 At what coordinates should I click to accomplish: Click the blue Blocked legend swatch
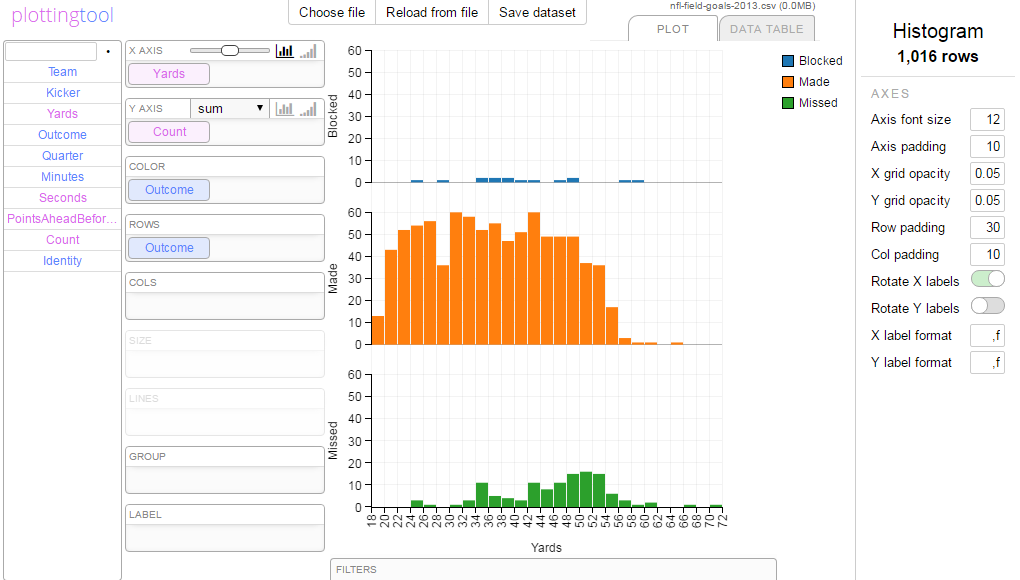click(x=788, y=61)
